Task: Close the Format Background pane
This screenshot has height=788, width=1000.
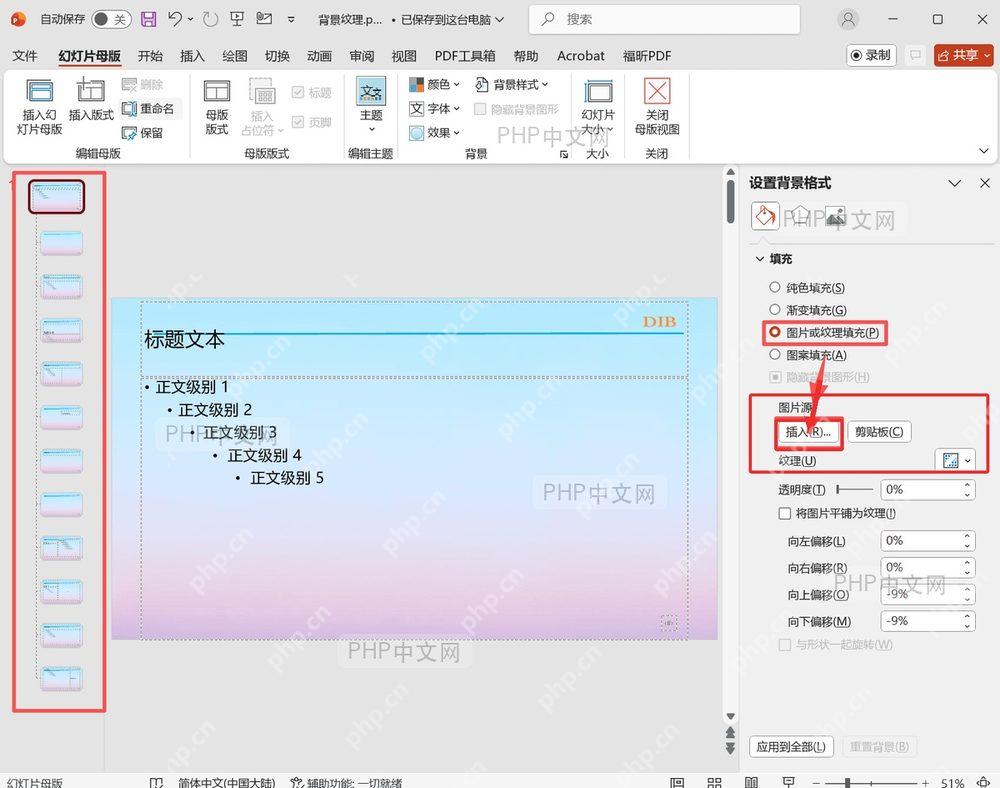Action: (x=984, y=183)
